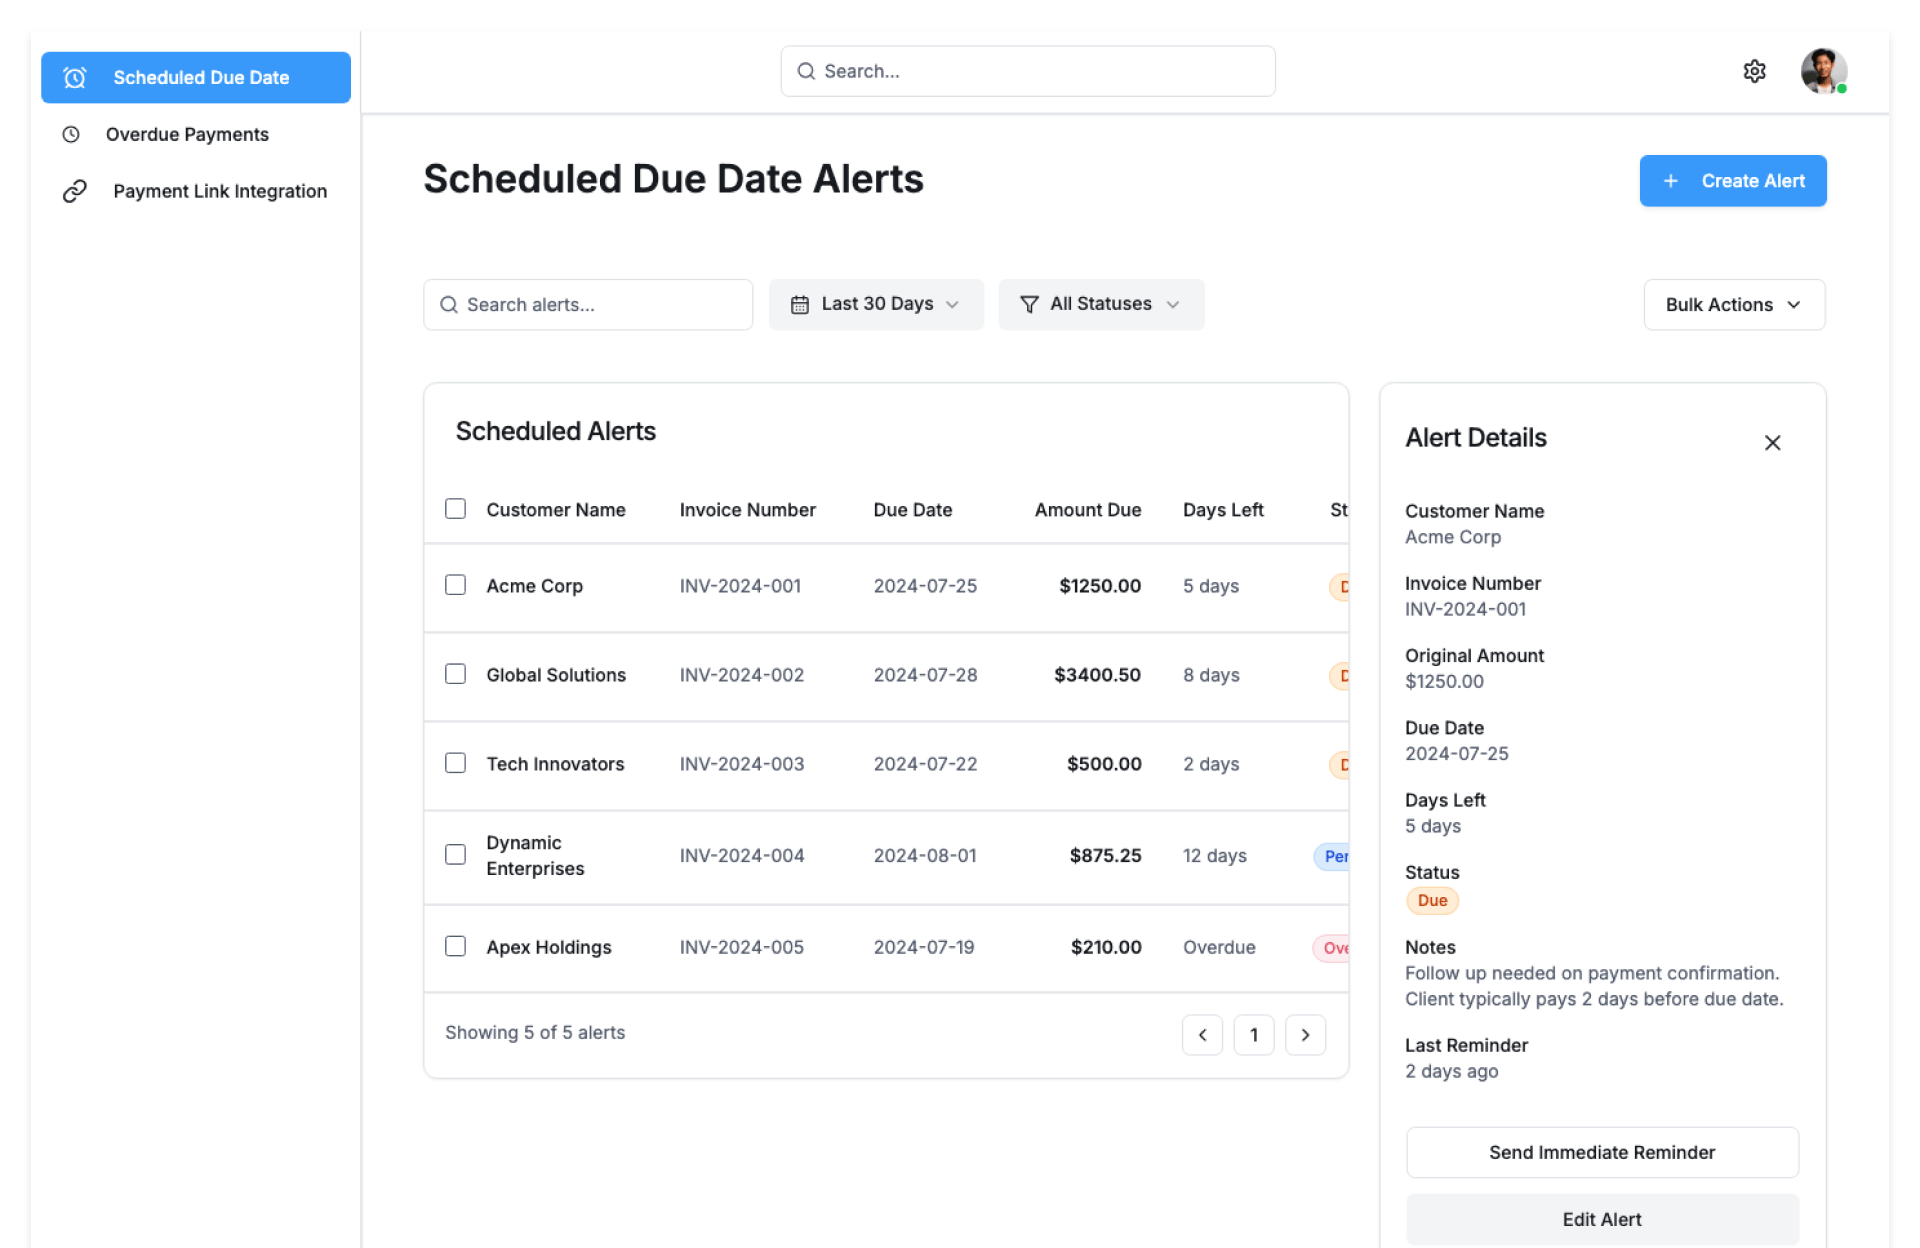Click the Payment Link chain icon
This screenshot has width=1920, height=1248.
[x=75, y=191]
